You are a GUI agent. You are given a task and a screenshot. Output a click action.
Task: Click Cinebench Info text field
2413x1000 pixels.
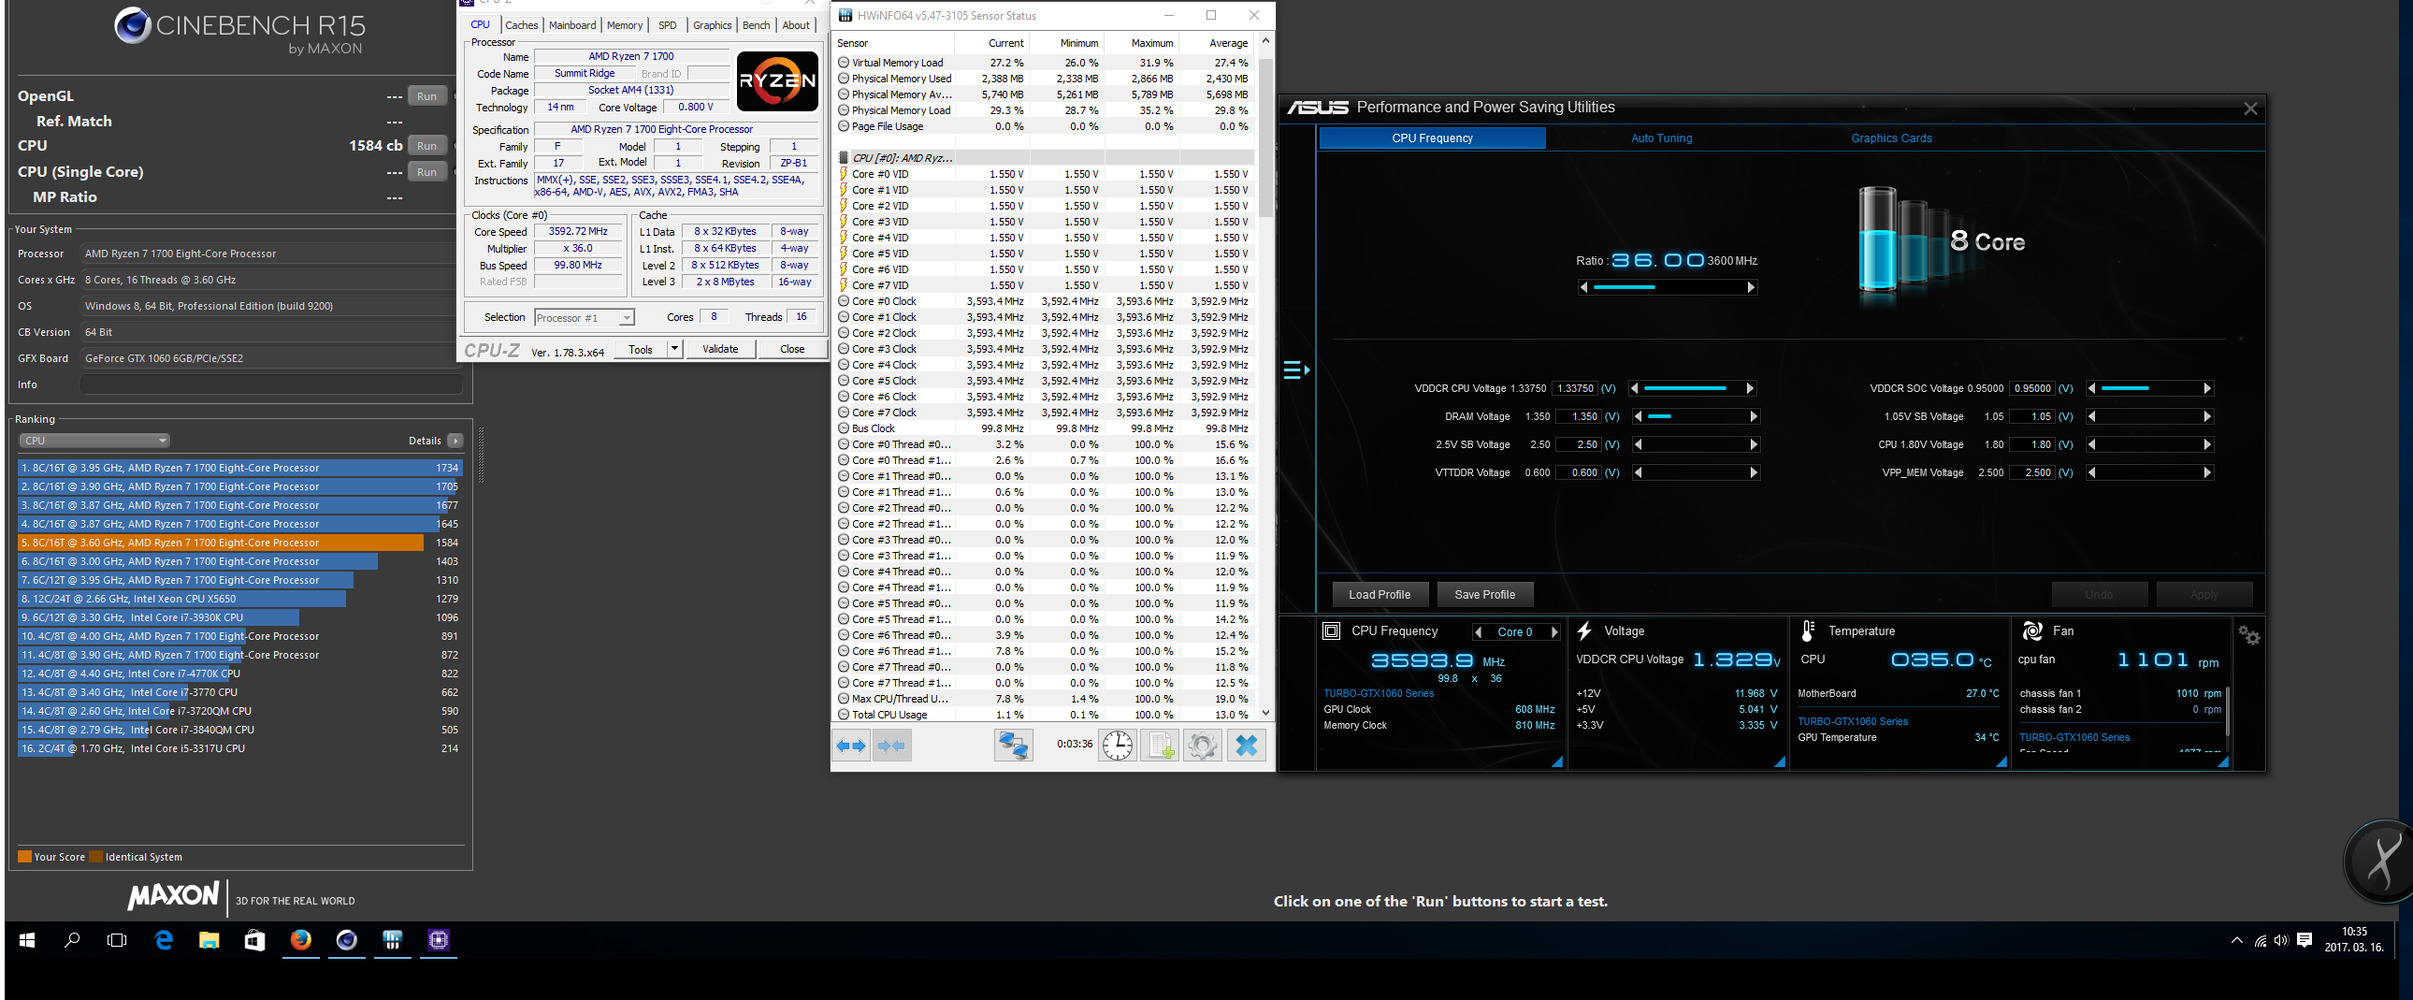271,384
